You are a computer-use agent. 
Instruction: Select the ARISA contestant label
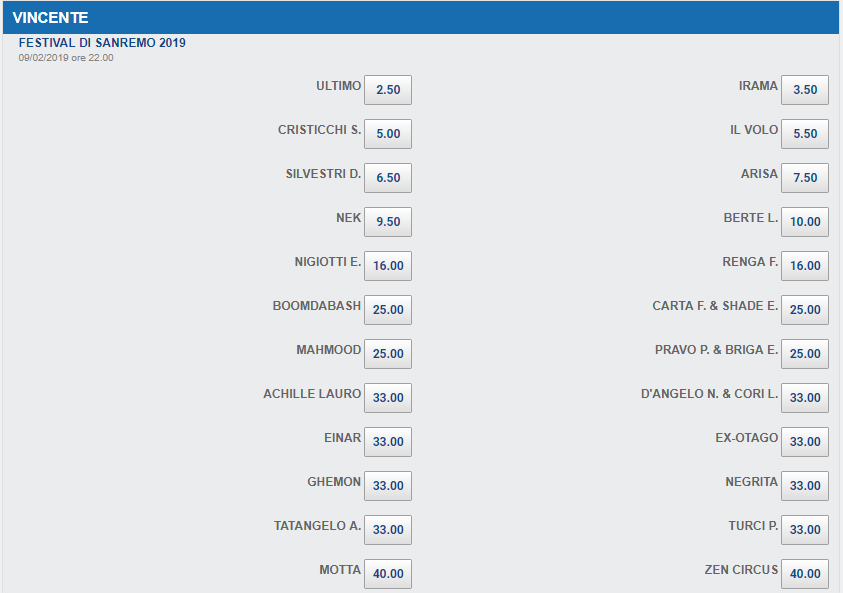pyautogui.click(x=759, y=174)
